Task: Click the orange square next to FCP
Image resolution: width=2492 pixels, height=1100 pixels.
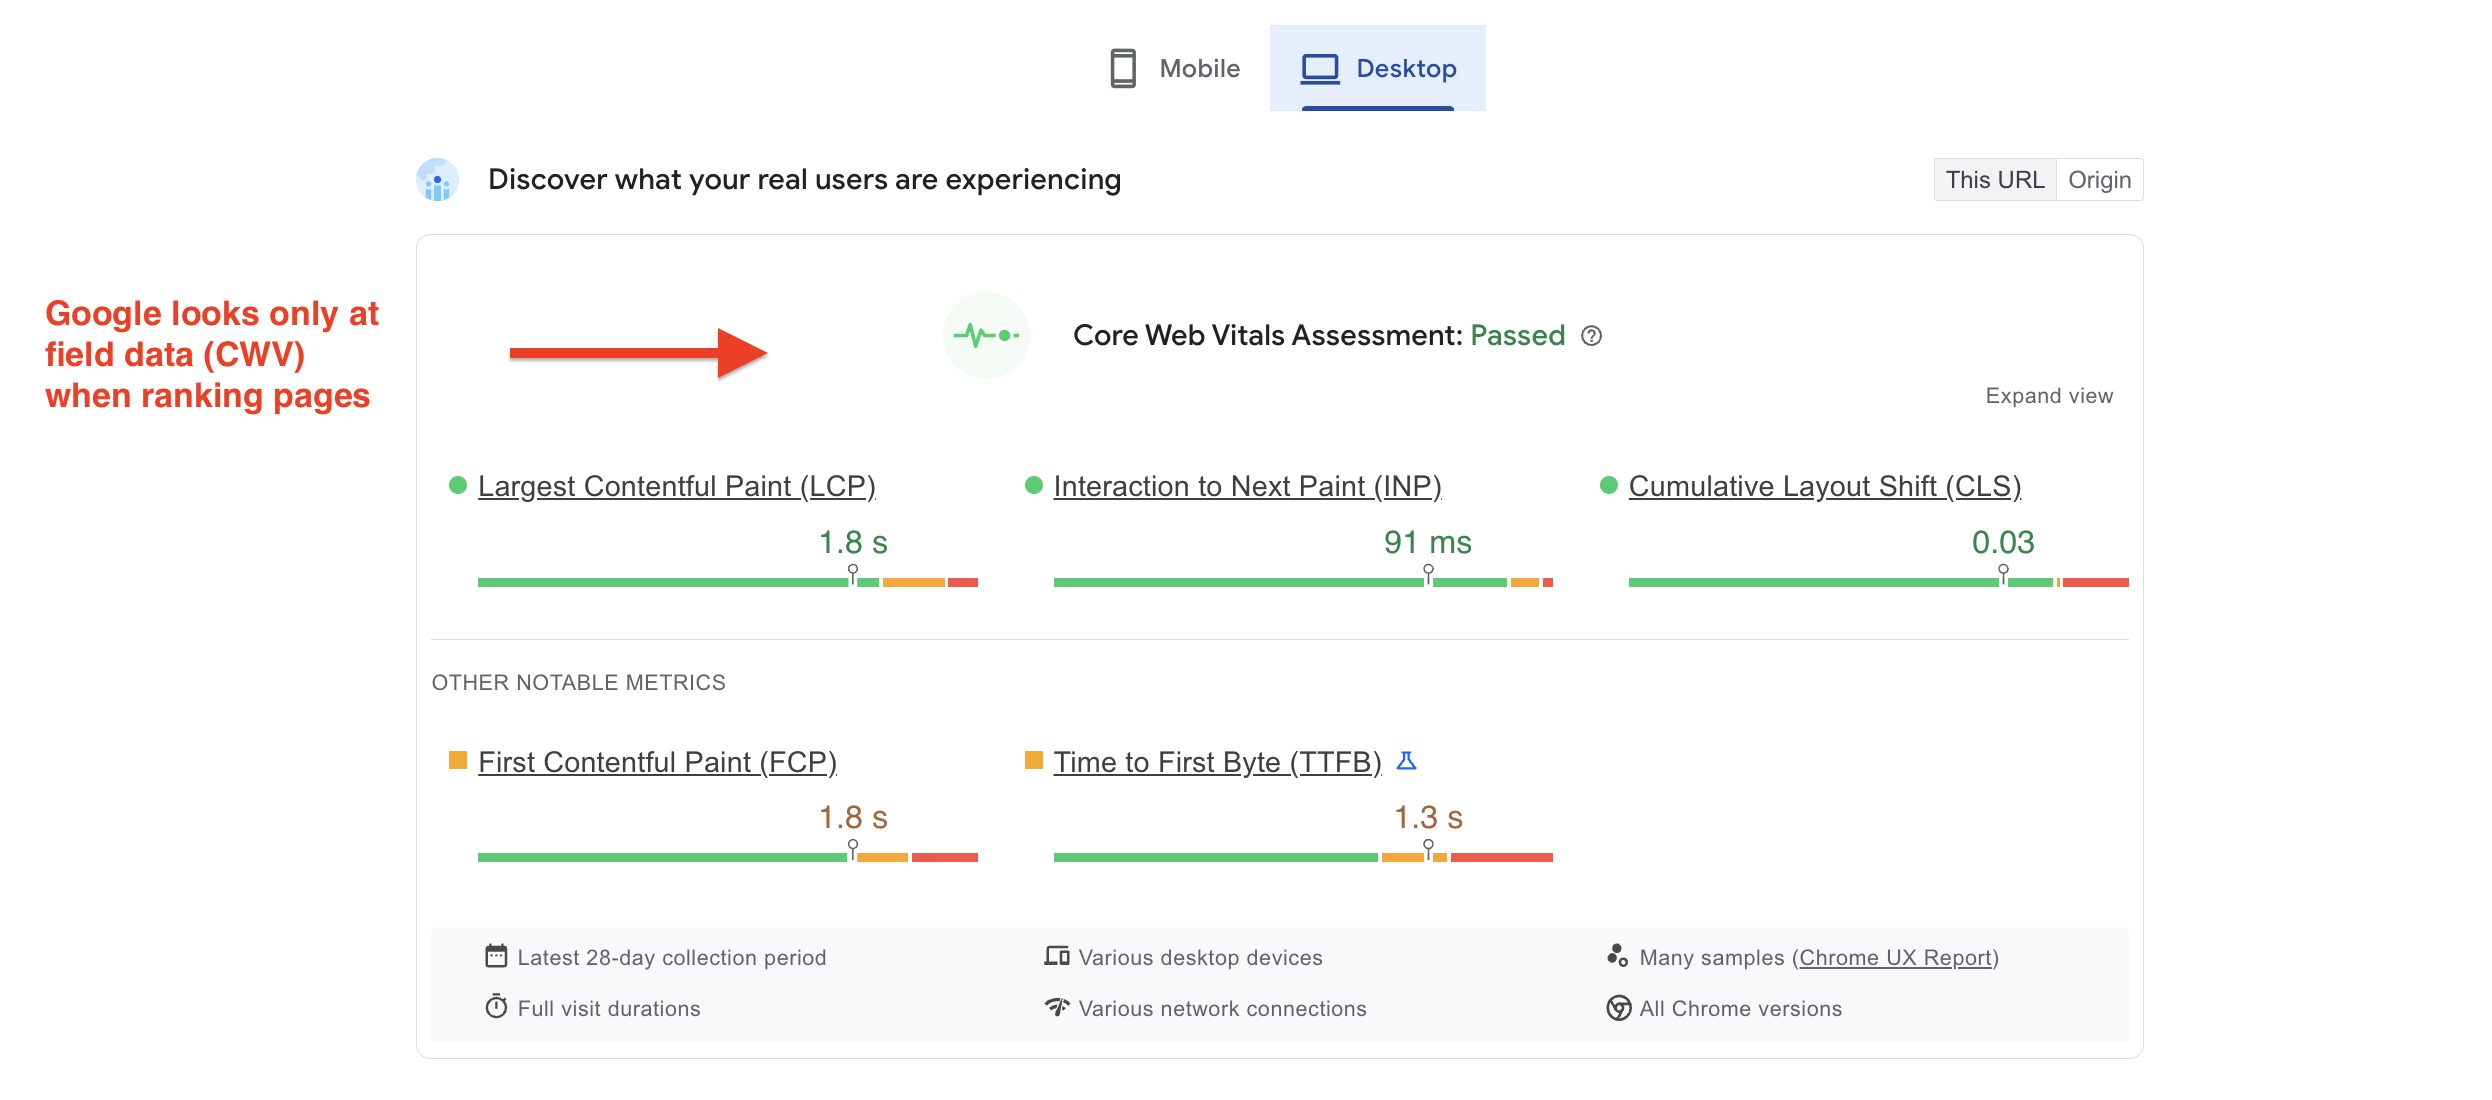Action: (x=458, y=760)
